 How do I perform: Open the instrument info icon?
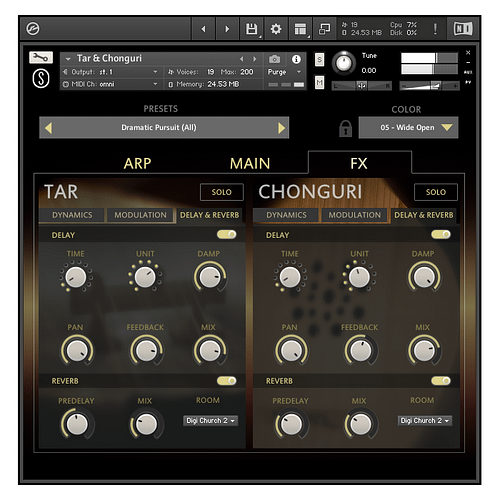coord(296,59)
